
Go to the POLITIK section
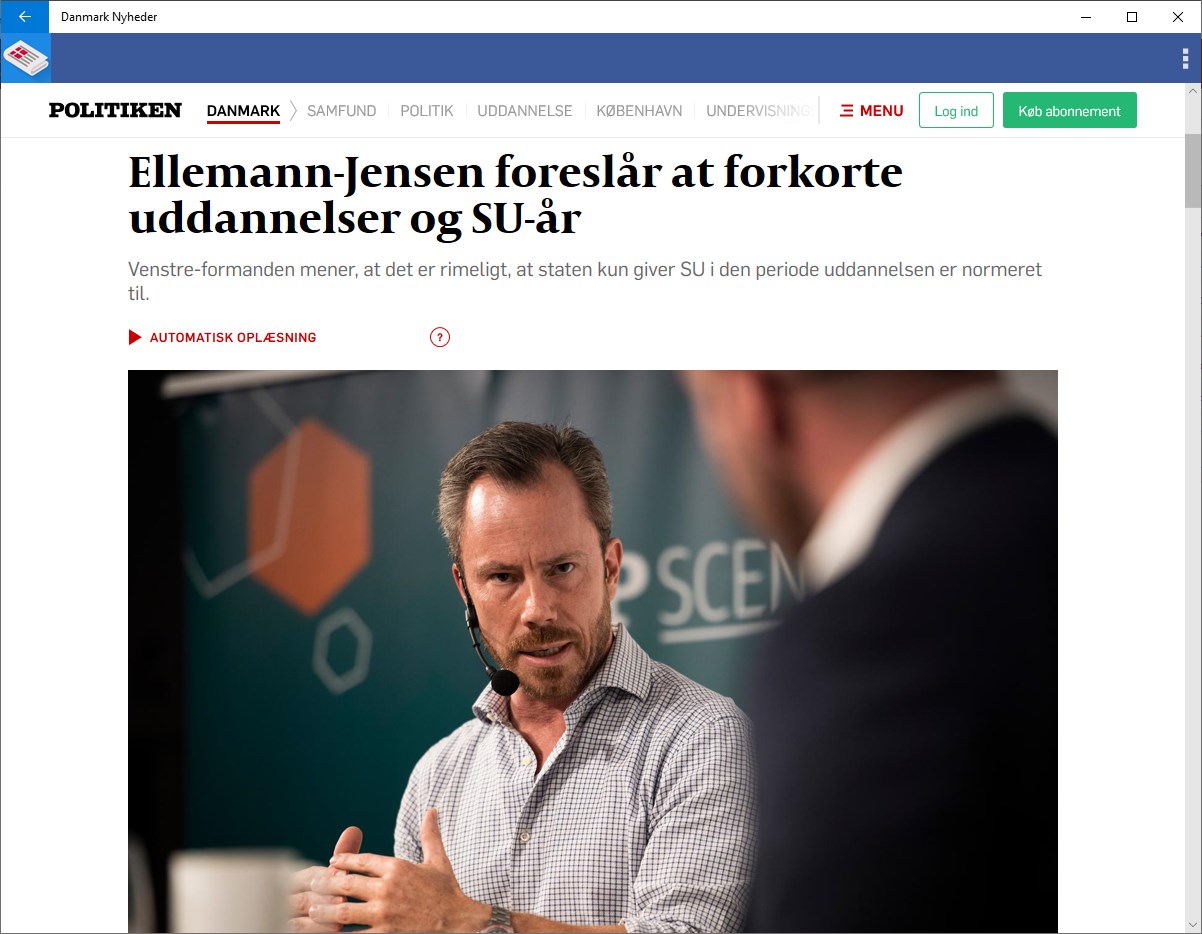point(427,111)
